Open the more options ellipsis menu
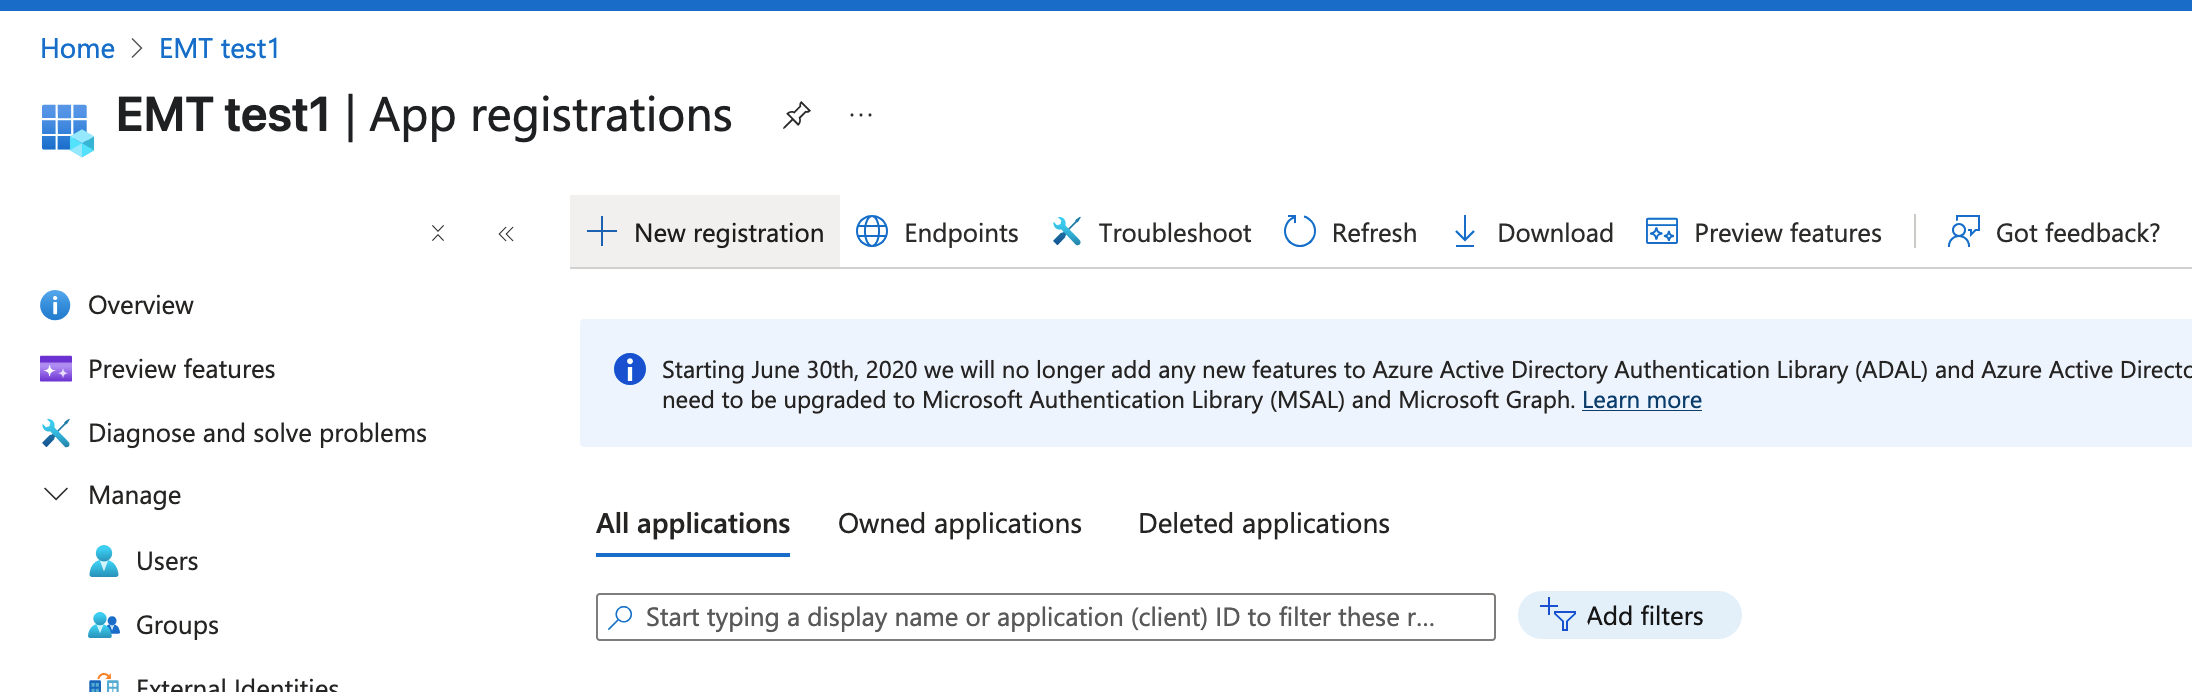Viewport: 2192px width, 692px height. [861, 115]
